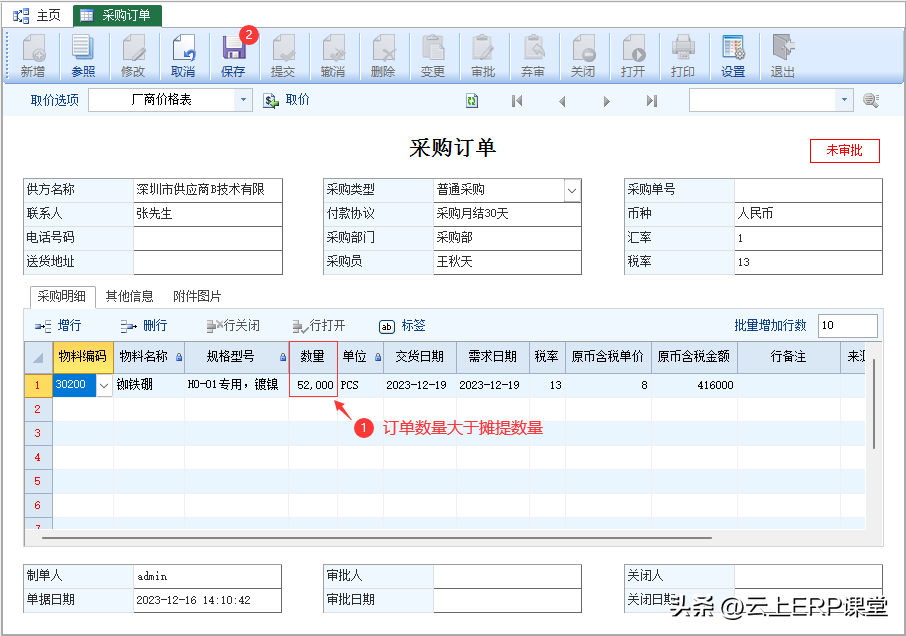Image resolution: width=906 pixels, height=636 pixels.
Task: Go to the previous record
Action: [x=562, y=101]
